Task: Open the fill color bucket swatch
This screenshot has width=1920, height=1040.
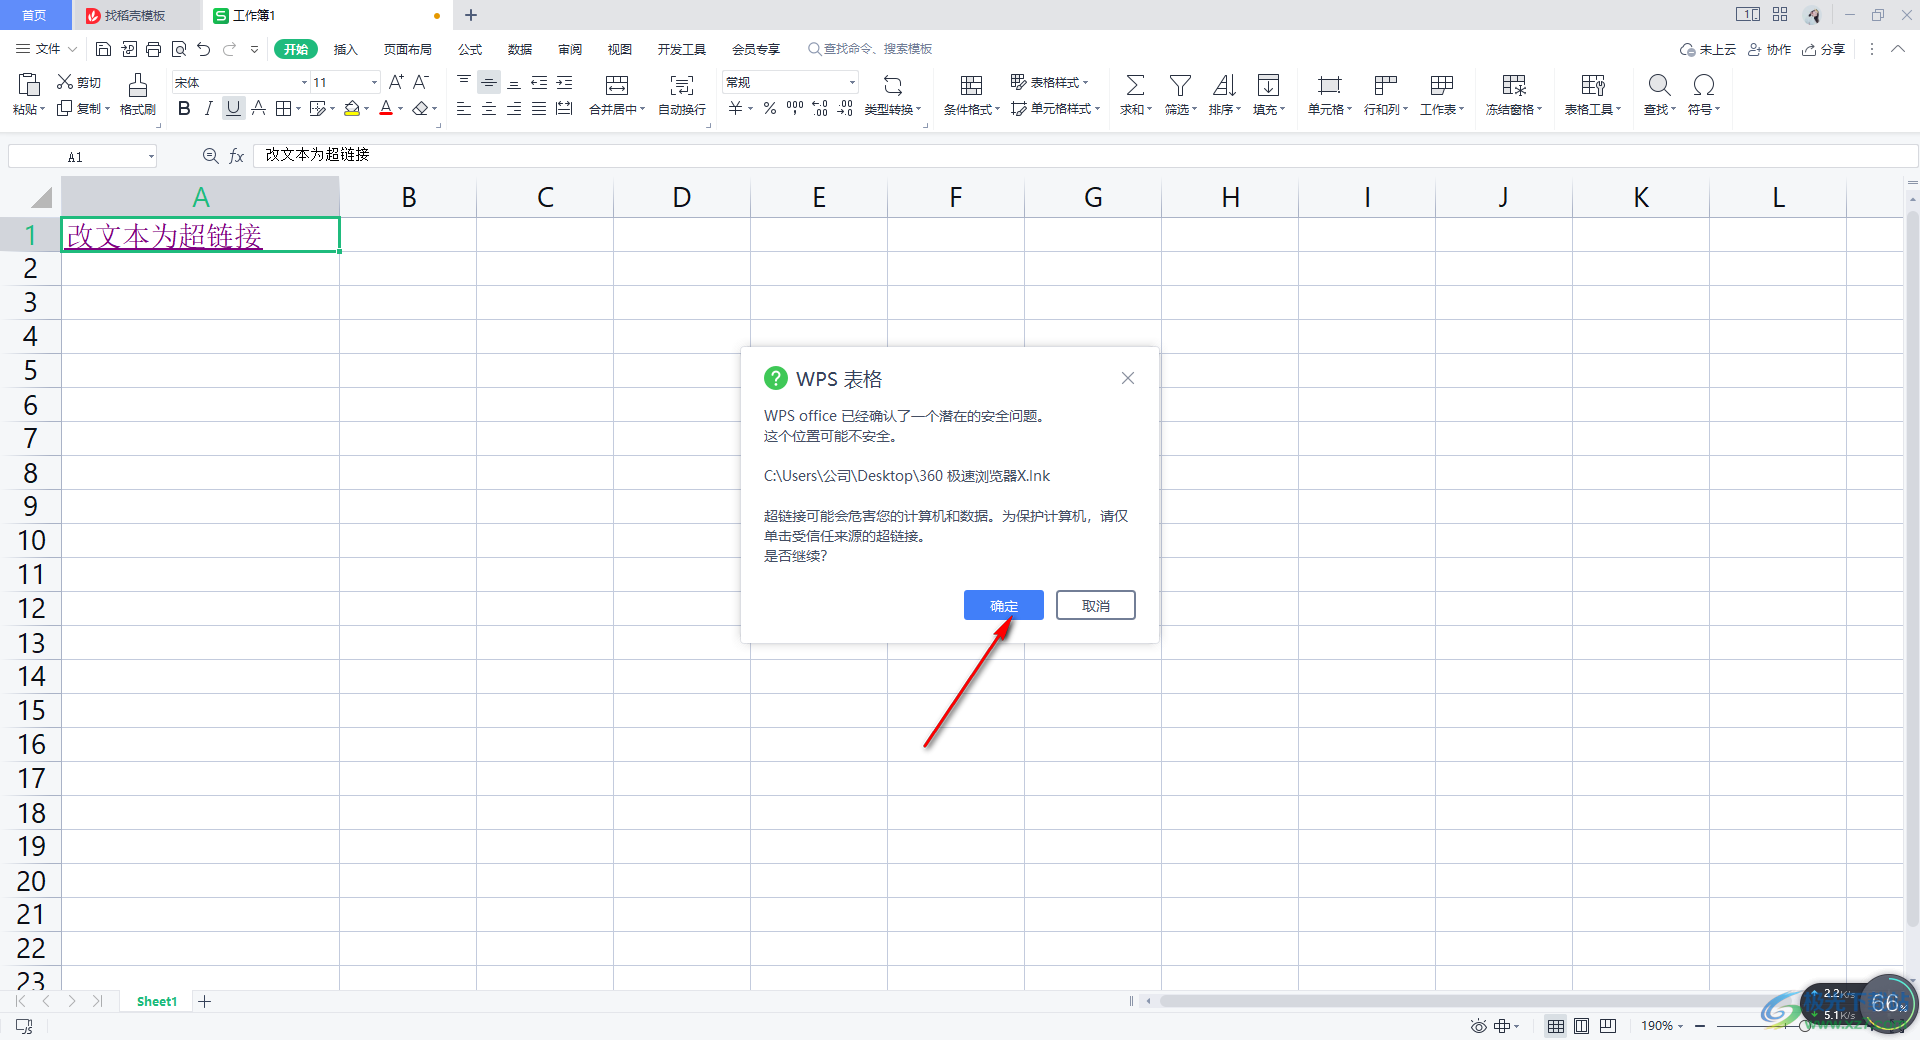Action: click(x=352, y=108)
